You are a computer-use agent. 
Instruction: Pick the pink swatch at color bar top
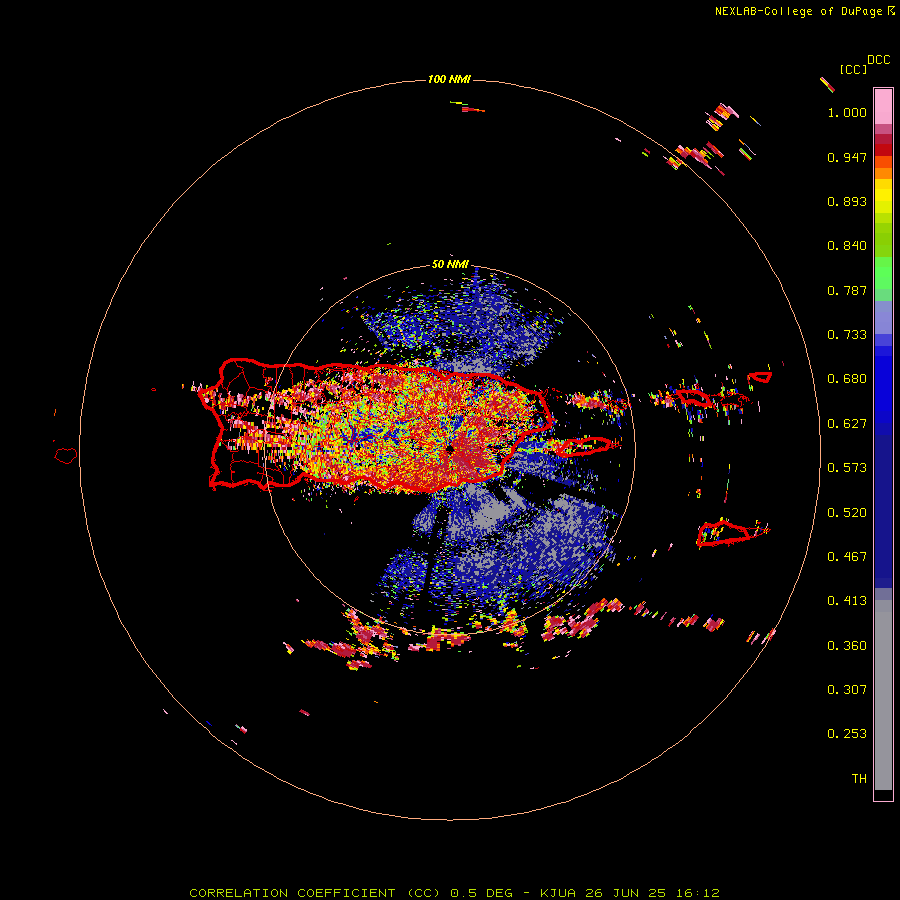coord(883,107)
